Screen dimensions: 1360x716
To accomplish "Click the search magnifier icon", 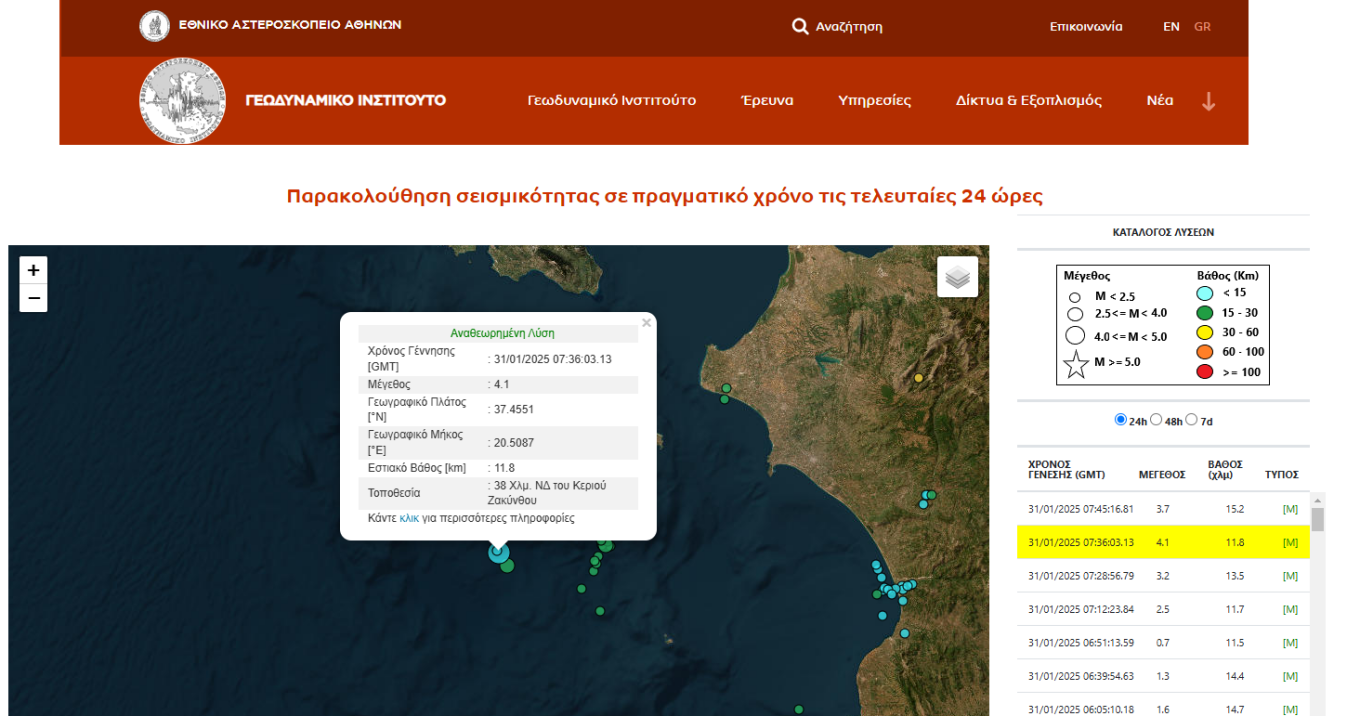I will 800,27.
